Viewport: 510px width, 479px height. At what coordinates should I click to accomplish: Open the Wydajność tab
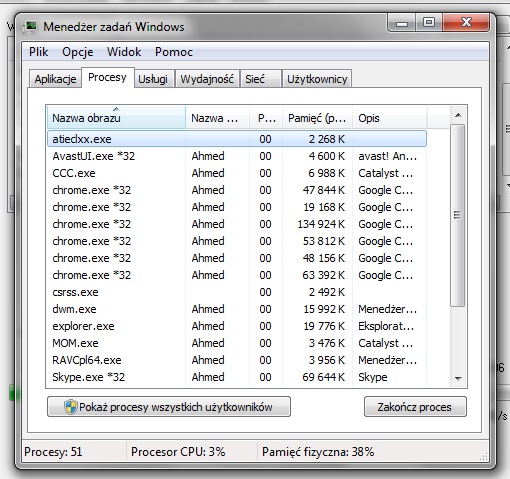(207, 79)
